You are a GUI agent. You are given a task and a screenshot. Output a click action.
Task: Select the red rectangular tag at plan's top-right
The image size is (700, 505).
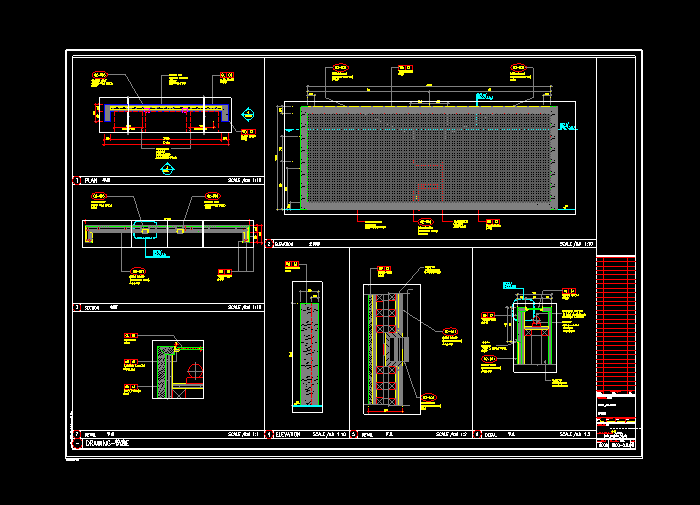[x=227, y=75]
